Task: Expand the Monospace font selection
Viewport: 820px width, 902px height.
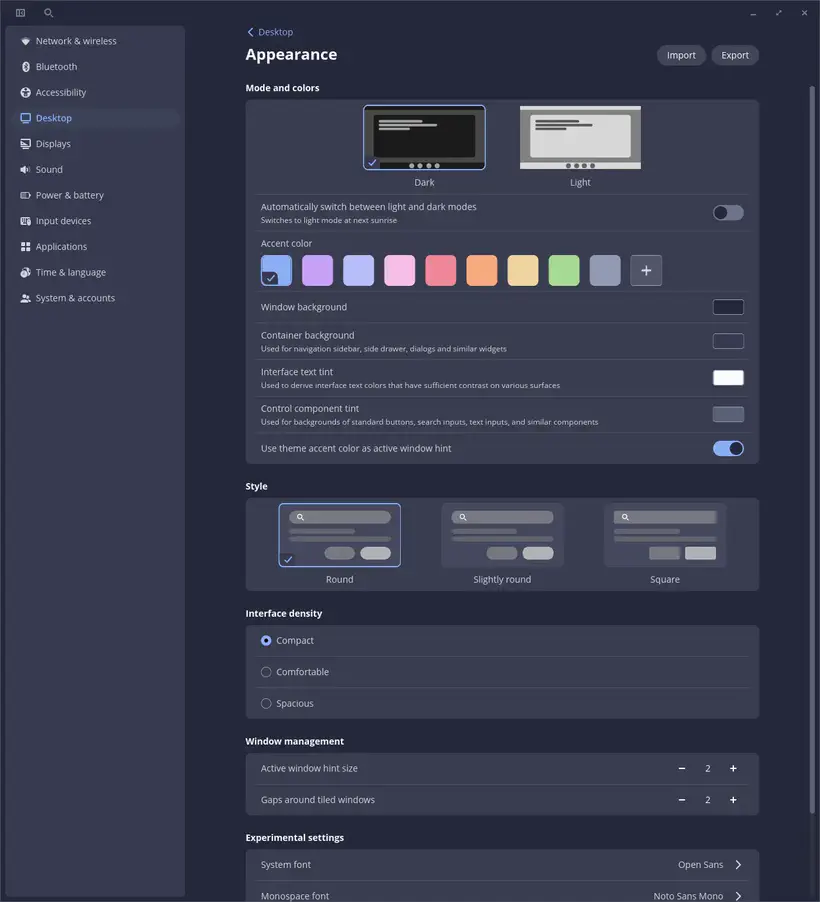Action: click(x=738, y=896)
